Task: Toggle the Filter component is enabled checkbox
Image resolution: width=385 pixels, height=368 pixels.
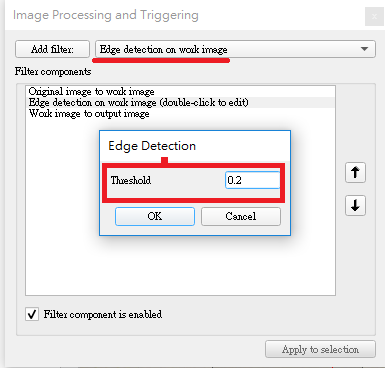Action: click(32, 314)
